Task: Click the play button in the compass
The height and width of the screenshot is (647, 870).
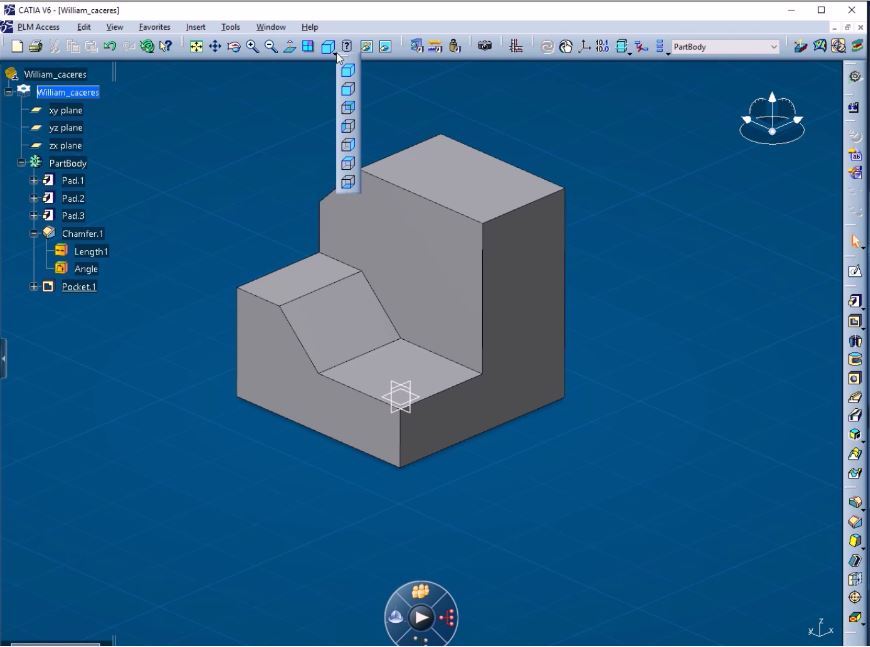Action: (x=422, y=617)
